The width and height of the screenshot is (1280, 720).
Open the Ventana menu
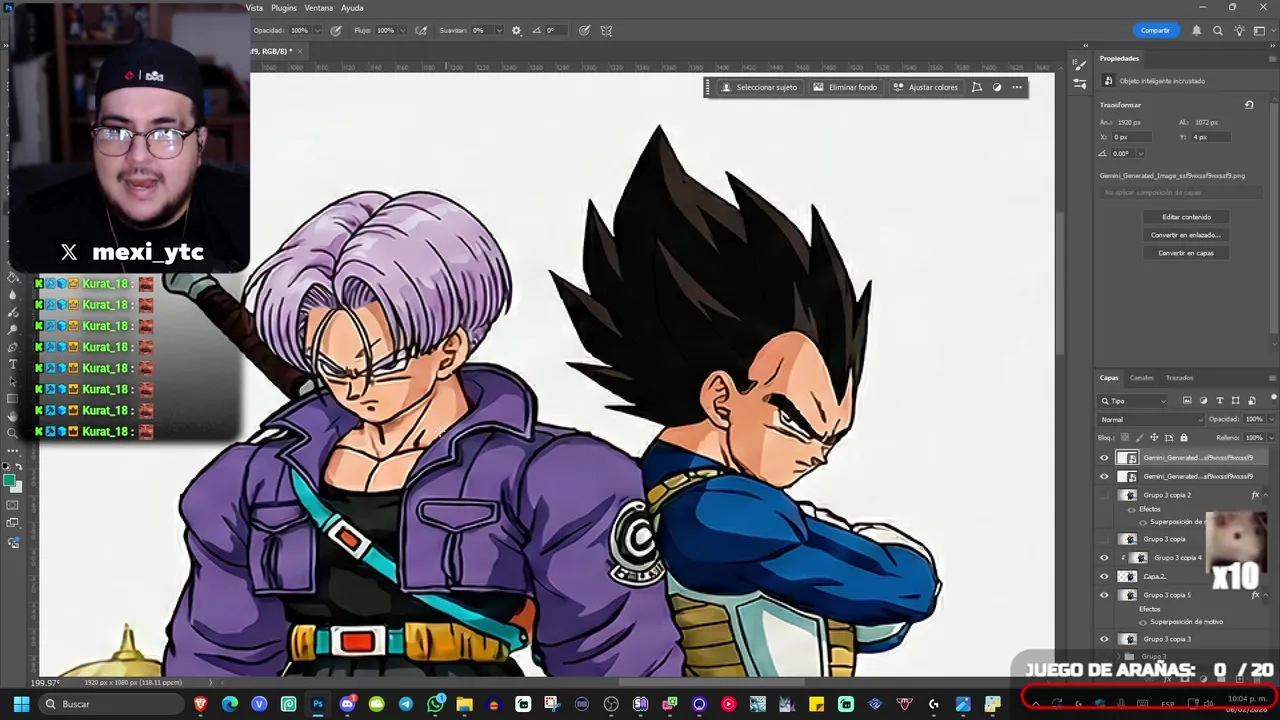(x=319, y=8)
